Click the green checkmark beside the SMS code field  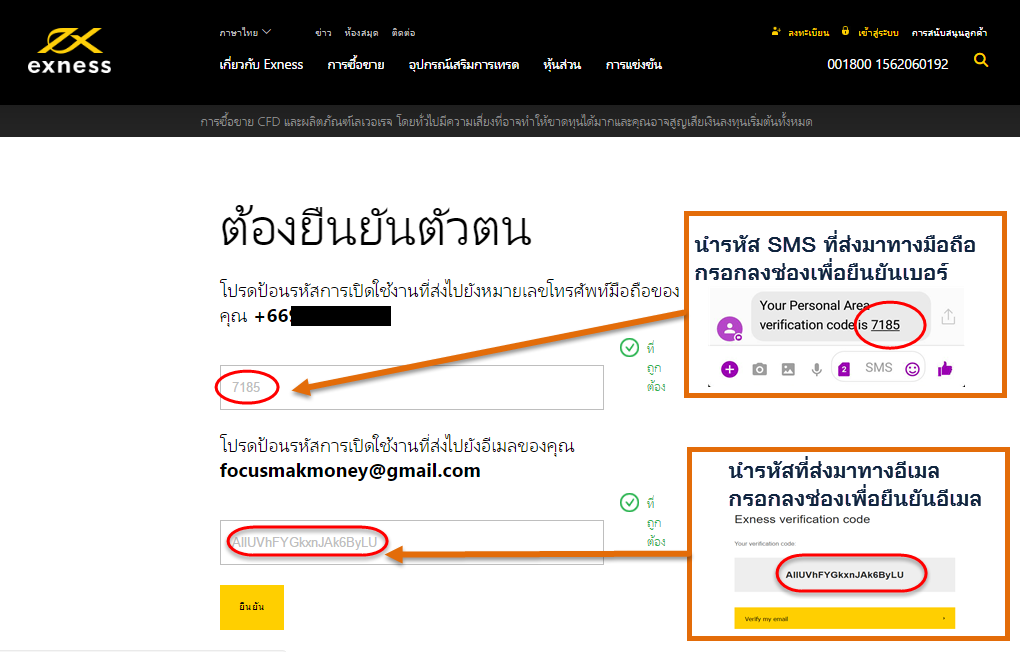(x=629, y=347)
